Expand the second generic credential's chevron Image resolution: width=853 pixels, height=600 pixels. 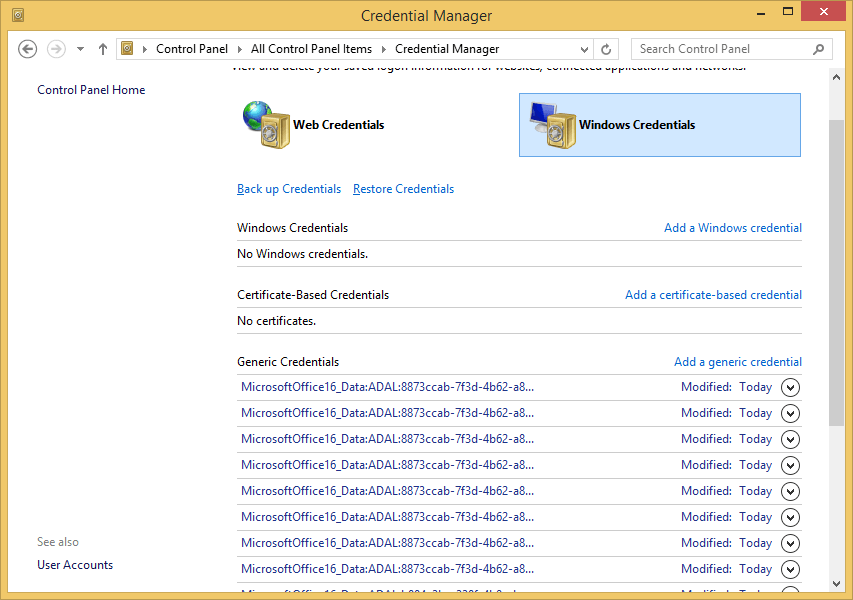(x=790, y=413)
